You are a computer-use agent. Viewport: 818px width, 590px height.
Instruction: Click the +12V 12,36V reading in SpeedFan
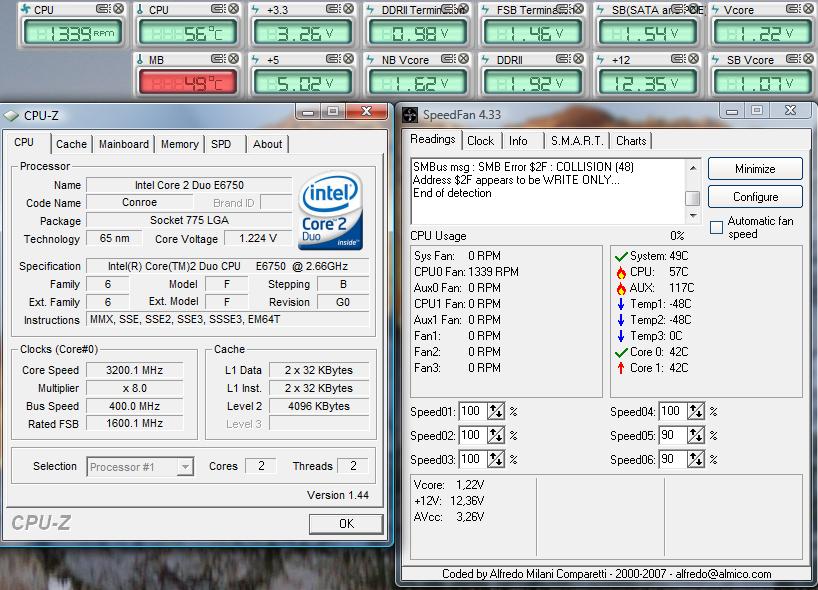tap(449, 501)
